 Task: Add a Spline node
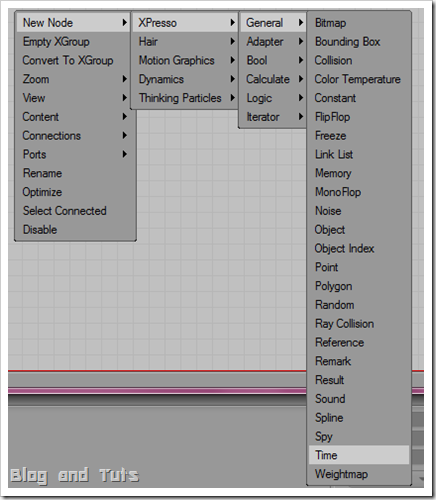[359, 418]
